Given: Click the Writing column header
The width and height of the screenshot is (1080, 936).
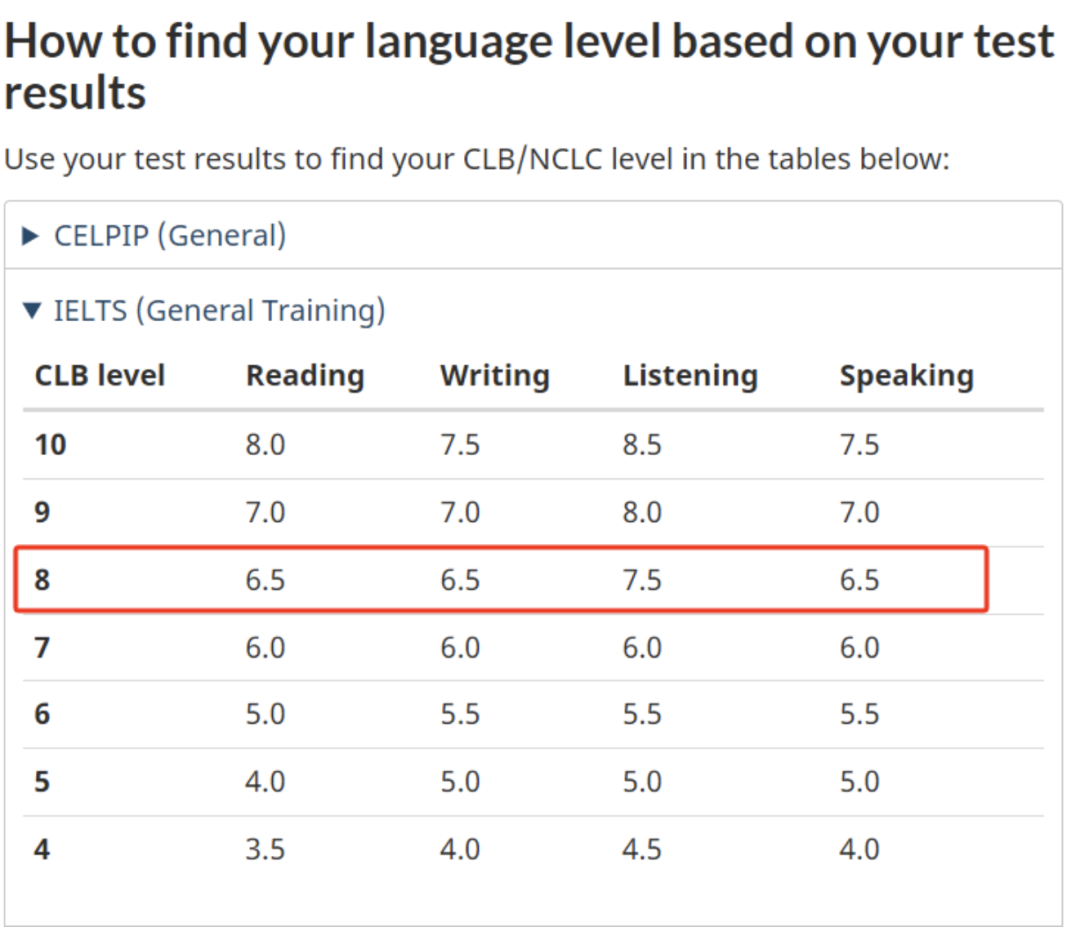Looking at the screenshot, I should tap(495, 376).
